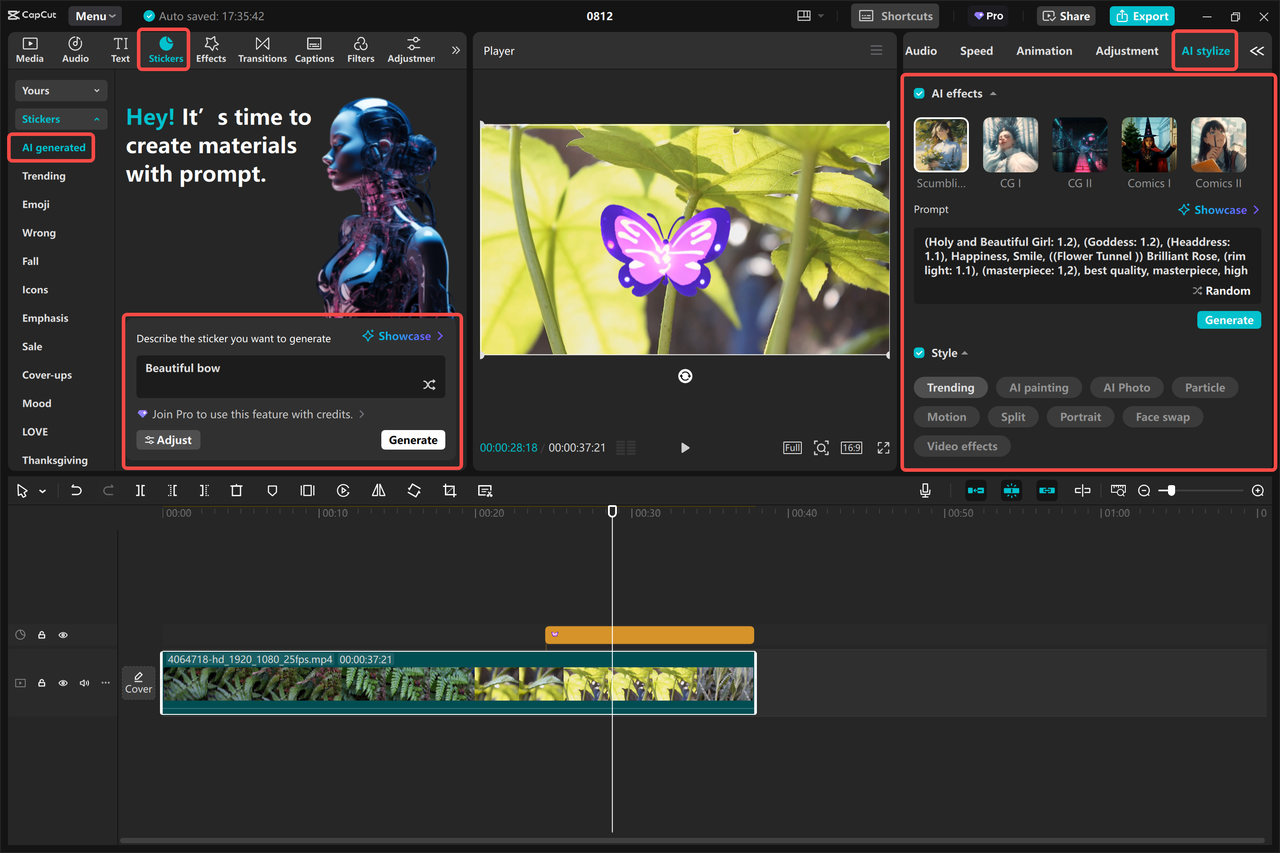Click the zoom-in magnifier on timeline
The image size is (1280, 853).
[x=1258, y=491]
